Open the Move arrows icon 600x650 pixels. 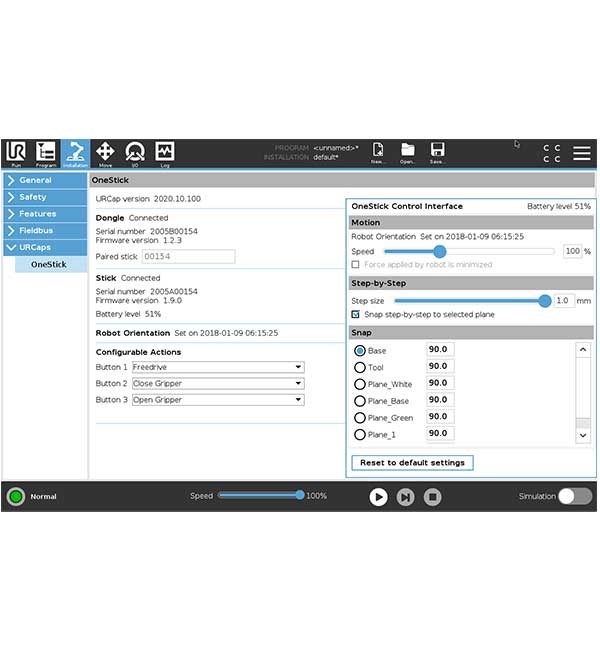[x=105, y=153]
